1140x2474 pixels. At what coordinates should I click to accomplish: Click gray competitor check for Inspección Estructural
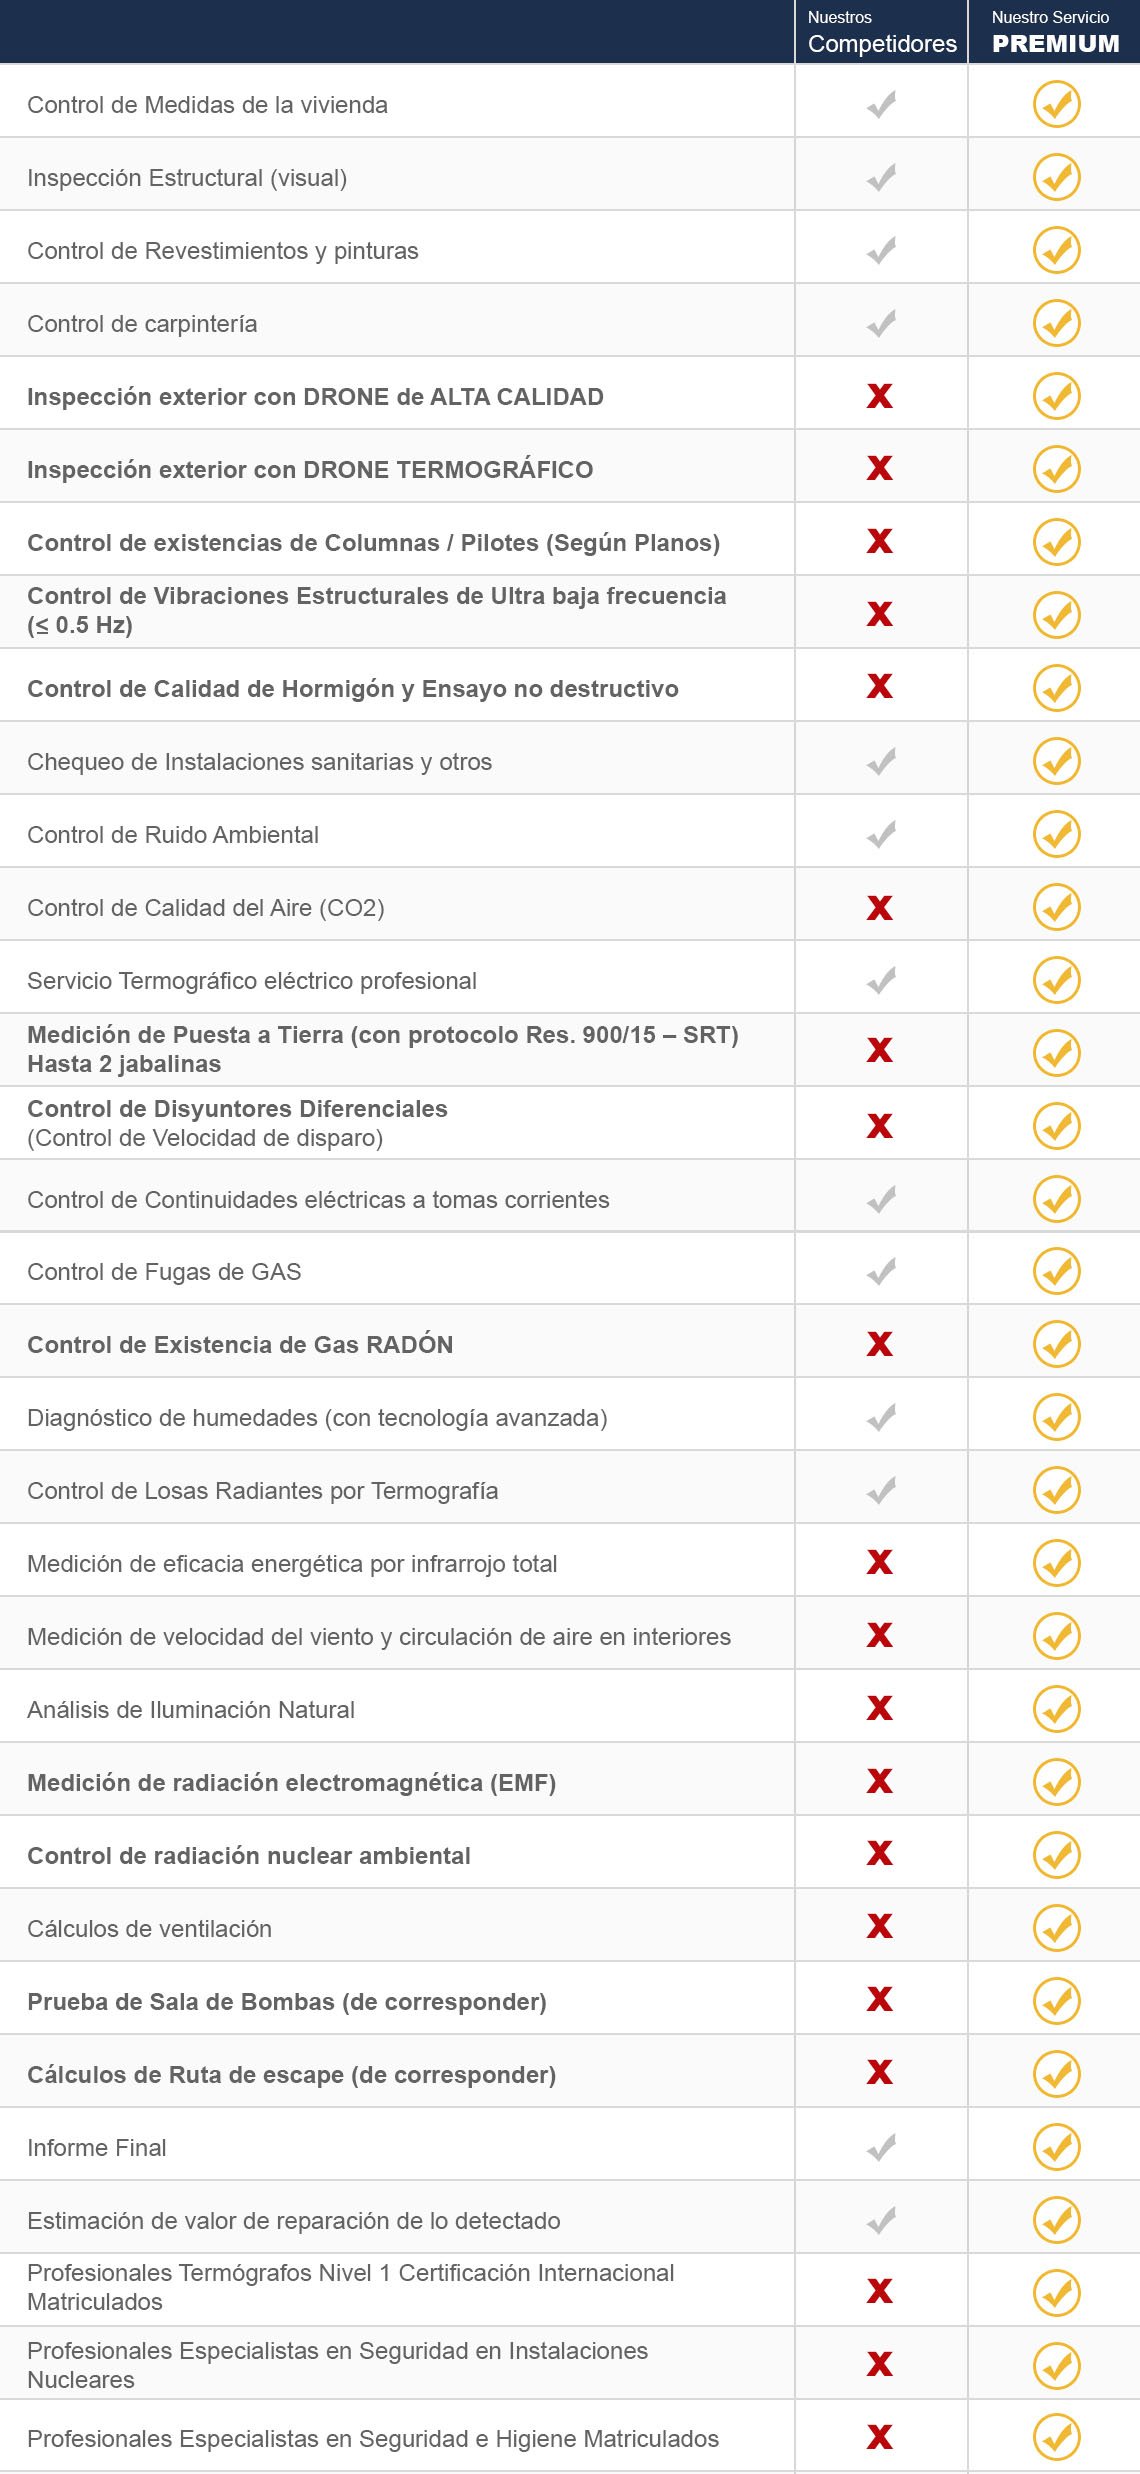pos(881,178)
